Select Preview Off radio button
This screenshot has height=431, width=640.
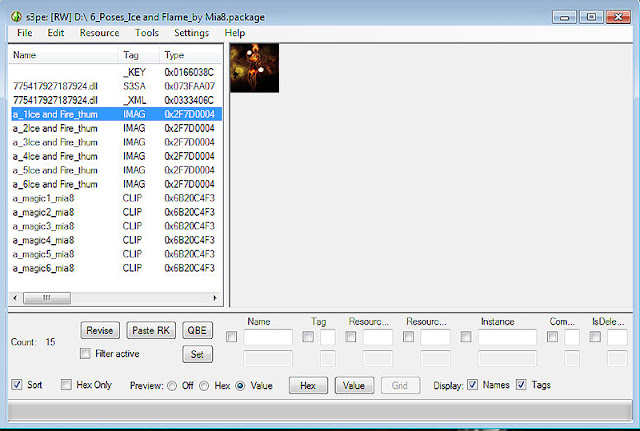172,386
